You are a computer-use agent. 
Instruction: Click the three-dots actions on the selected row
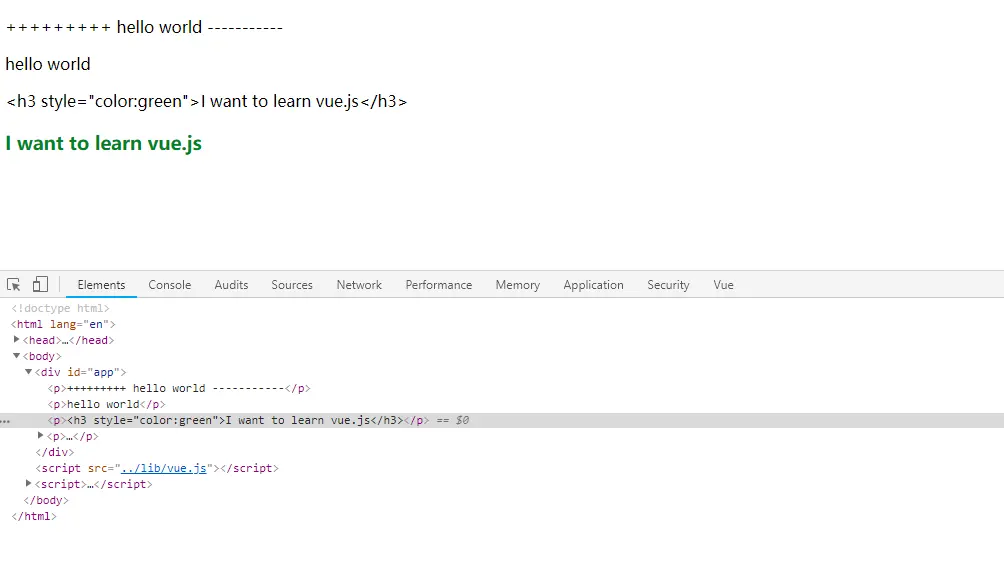[6, 421]
